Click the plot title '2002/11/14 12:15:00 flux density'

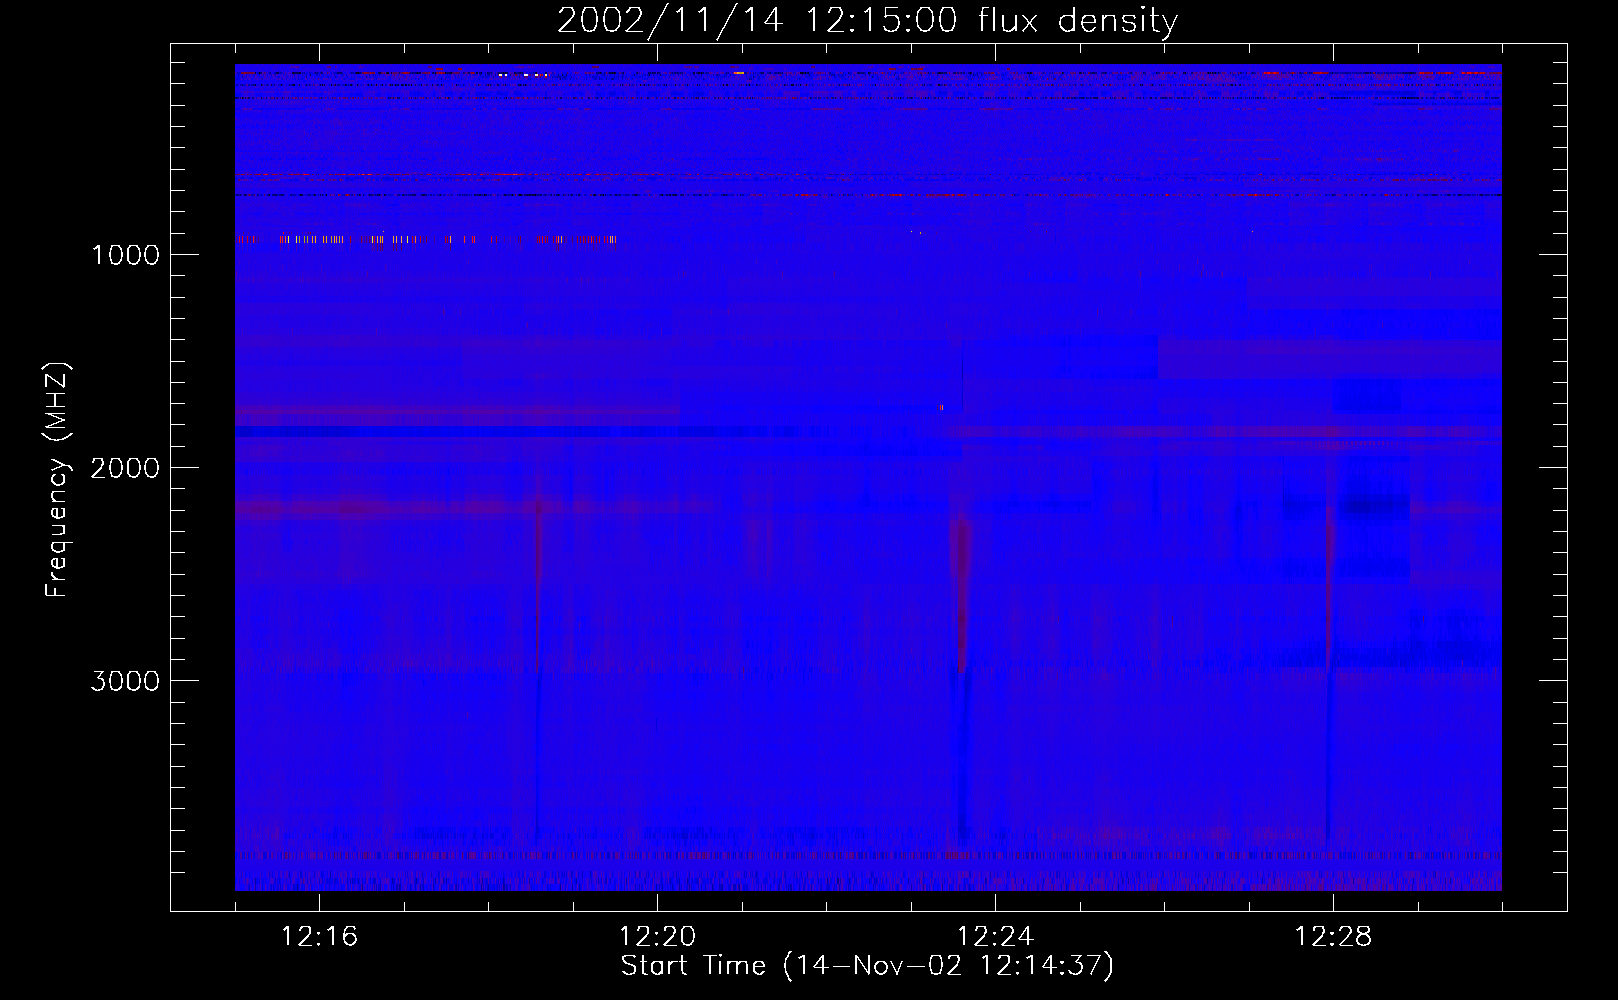point(867,21)
